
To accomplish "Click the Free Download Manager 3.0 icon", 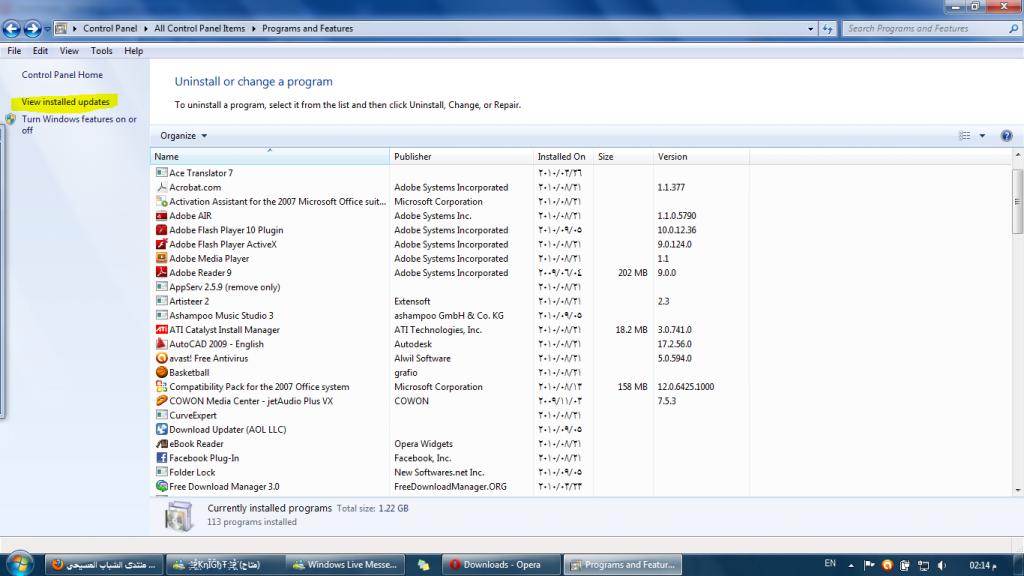I will pyautogui.click(x=161, y=486).
